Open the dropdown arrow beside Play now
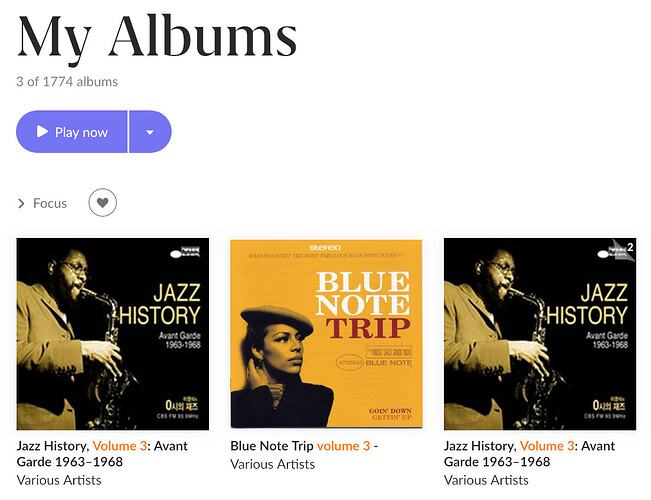 pos(150,132)
